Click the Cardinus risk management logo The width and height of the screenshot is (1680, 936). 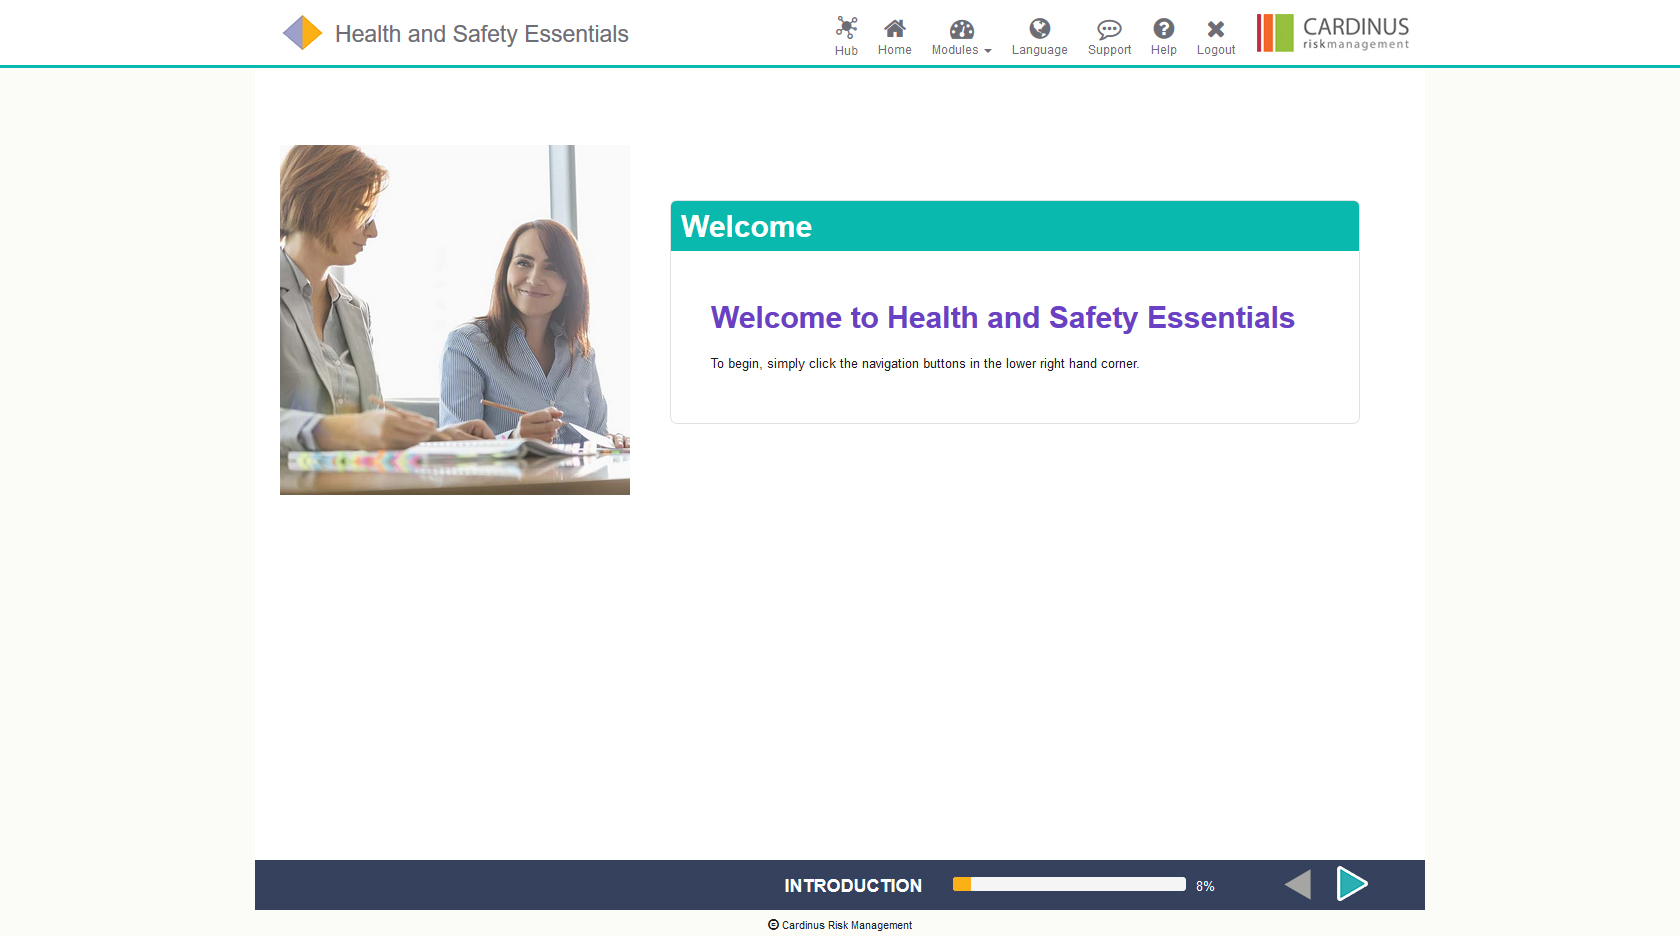coord(1333,33)
